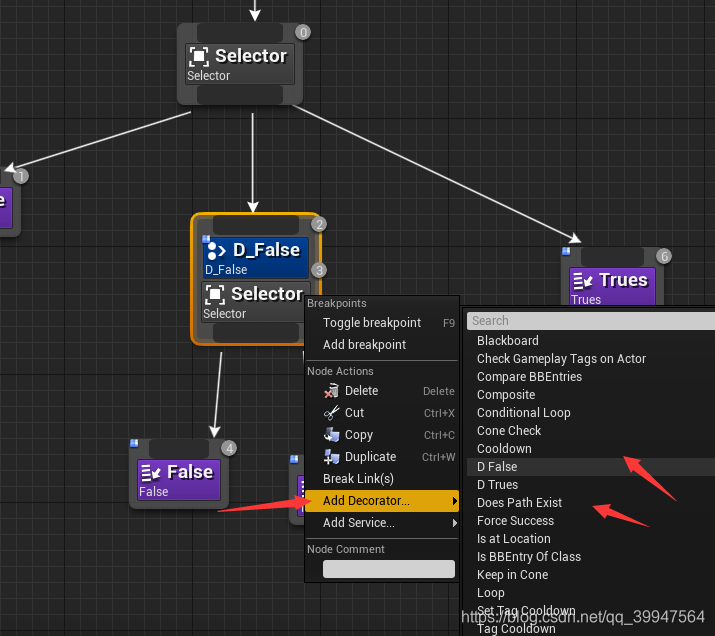Click the root Selector node icon
This screenshot has height=636, width=715.
199,57
